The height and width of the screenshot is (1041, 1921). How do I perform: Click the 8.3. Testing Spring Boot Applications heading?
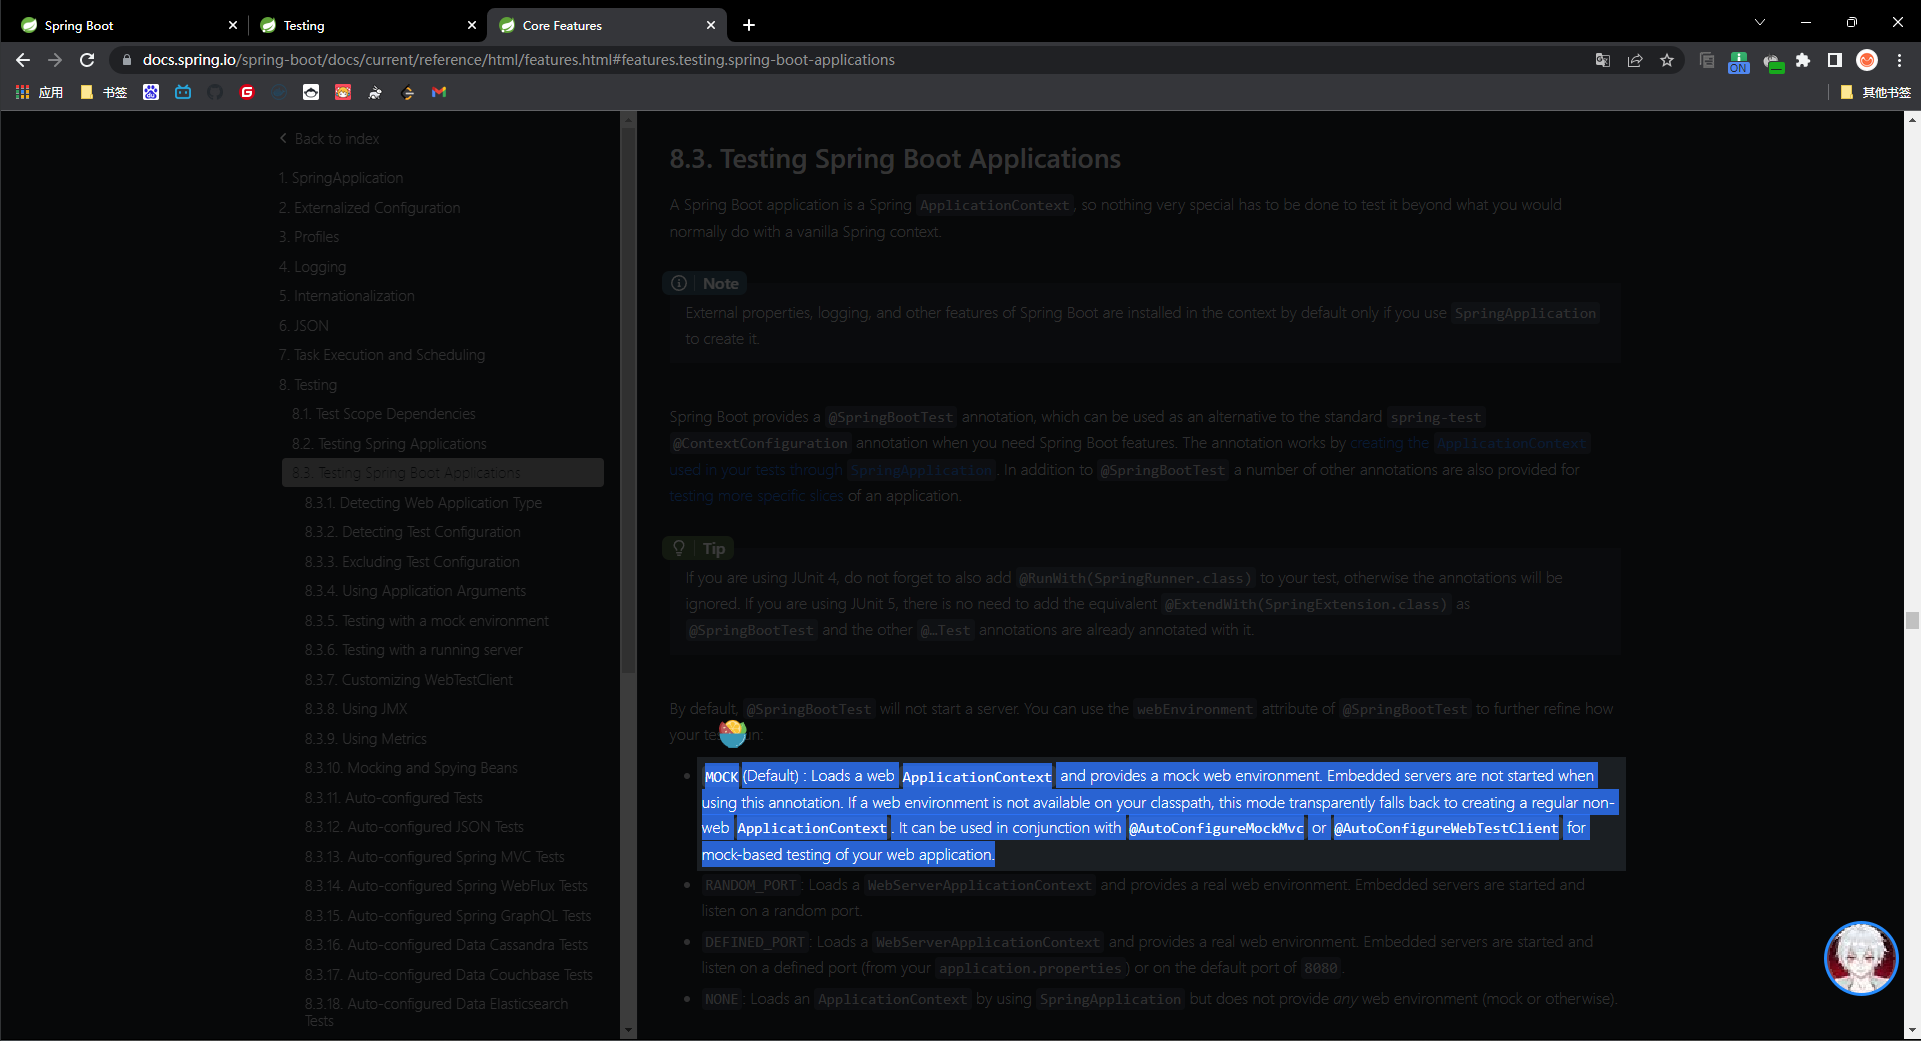[895, 159]
